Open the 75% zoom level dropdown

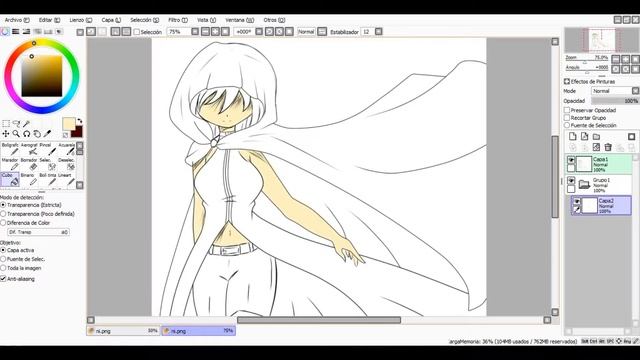point(195,31)
